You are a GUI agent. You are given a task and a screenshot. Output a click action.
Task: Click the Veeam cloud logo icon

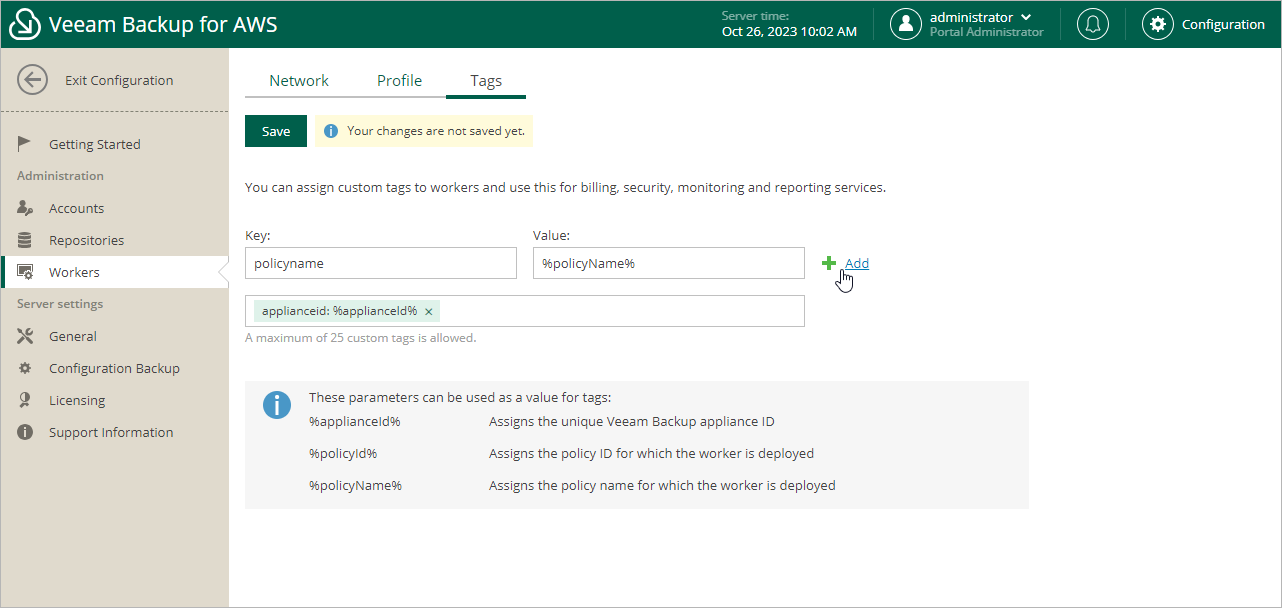click(x=25, y=25)
